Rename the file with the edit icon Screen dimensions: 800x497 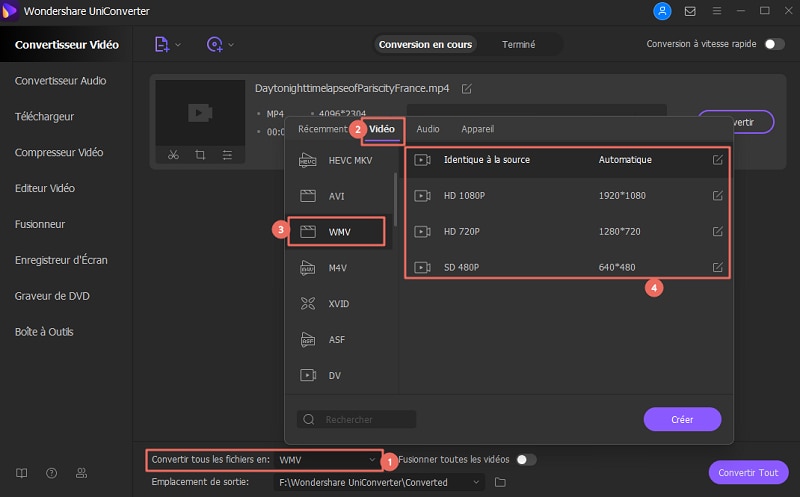[x=466, y=89]
